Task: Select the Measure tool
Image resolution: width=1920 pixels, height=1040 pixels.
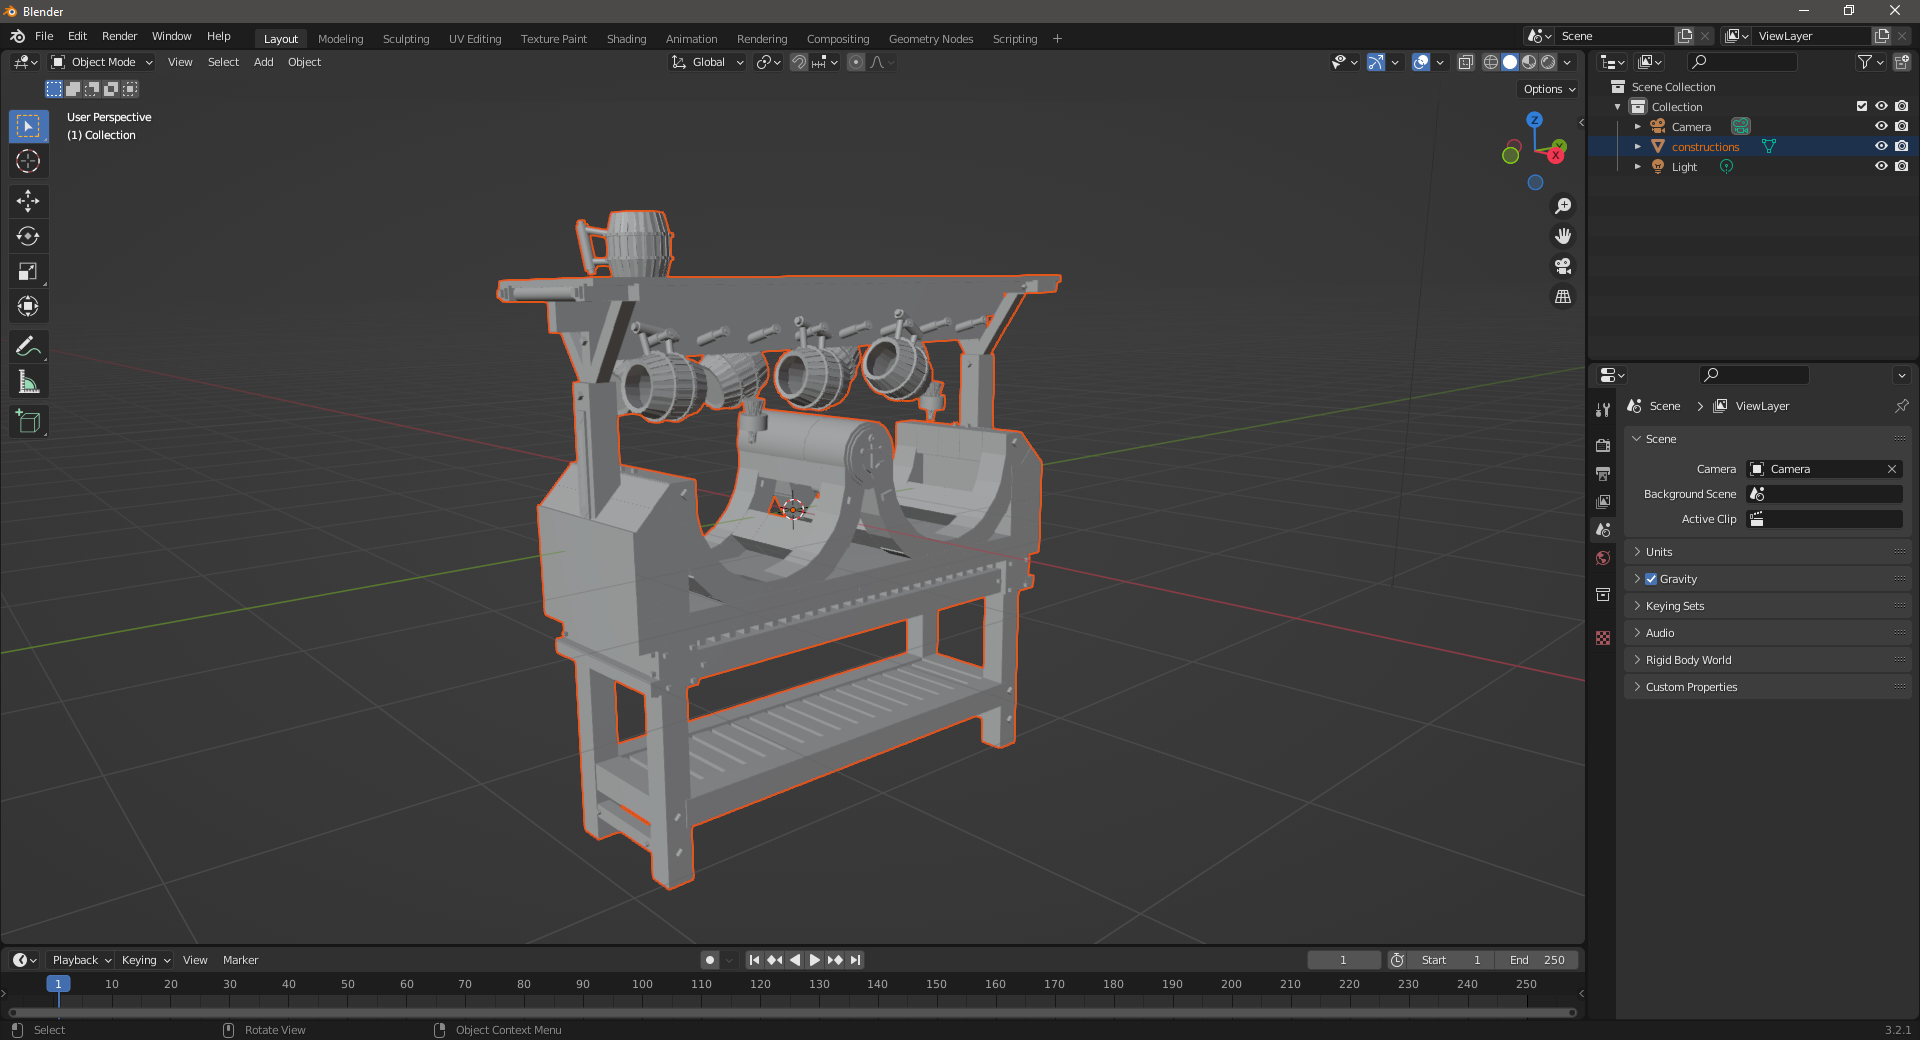Action: tap(28, 382)
